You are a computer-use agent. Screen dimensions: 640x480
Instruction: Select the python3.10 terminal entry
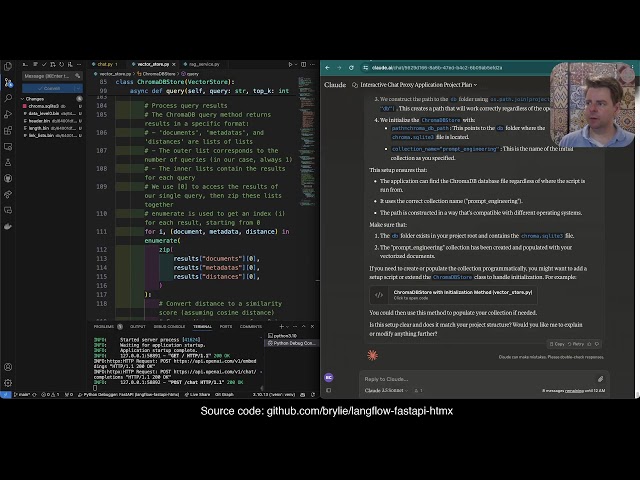[291, 336]
